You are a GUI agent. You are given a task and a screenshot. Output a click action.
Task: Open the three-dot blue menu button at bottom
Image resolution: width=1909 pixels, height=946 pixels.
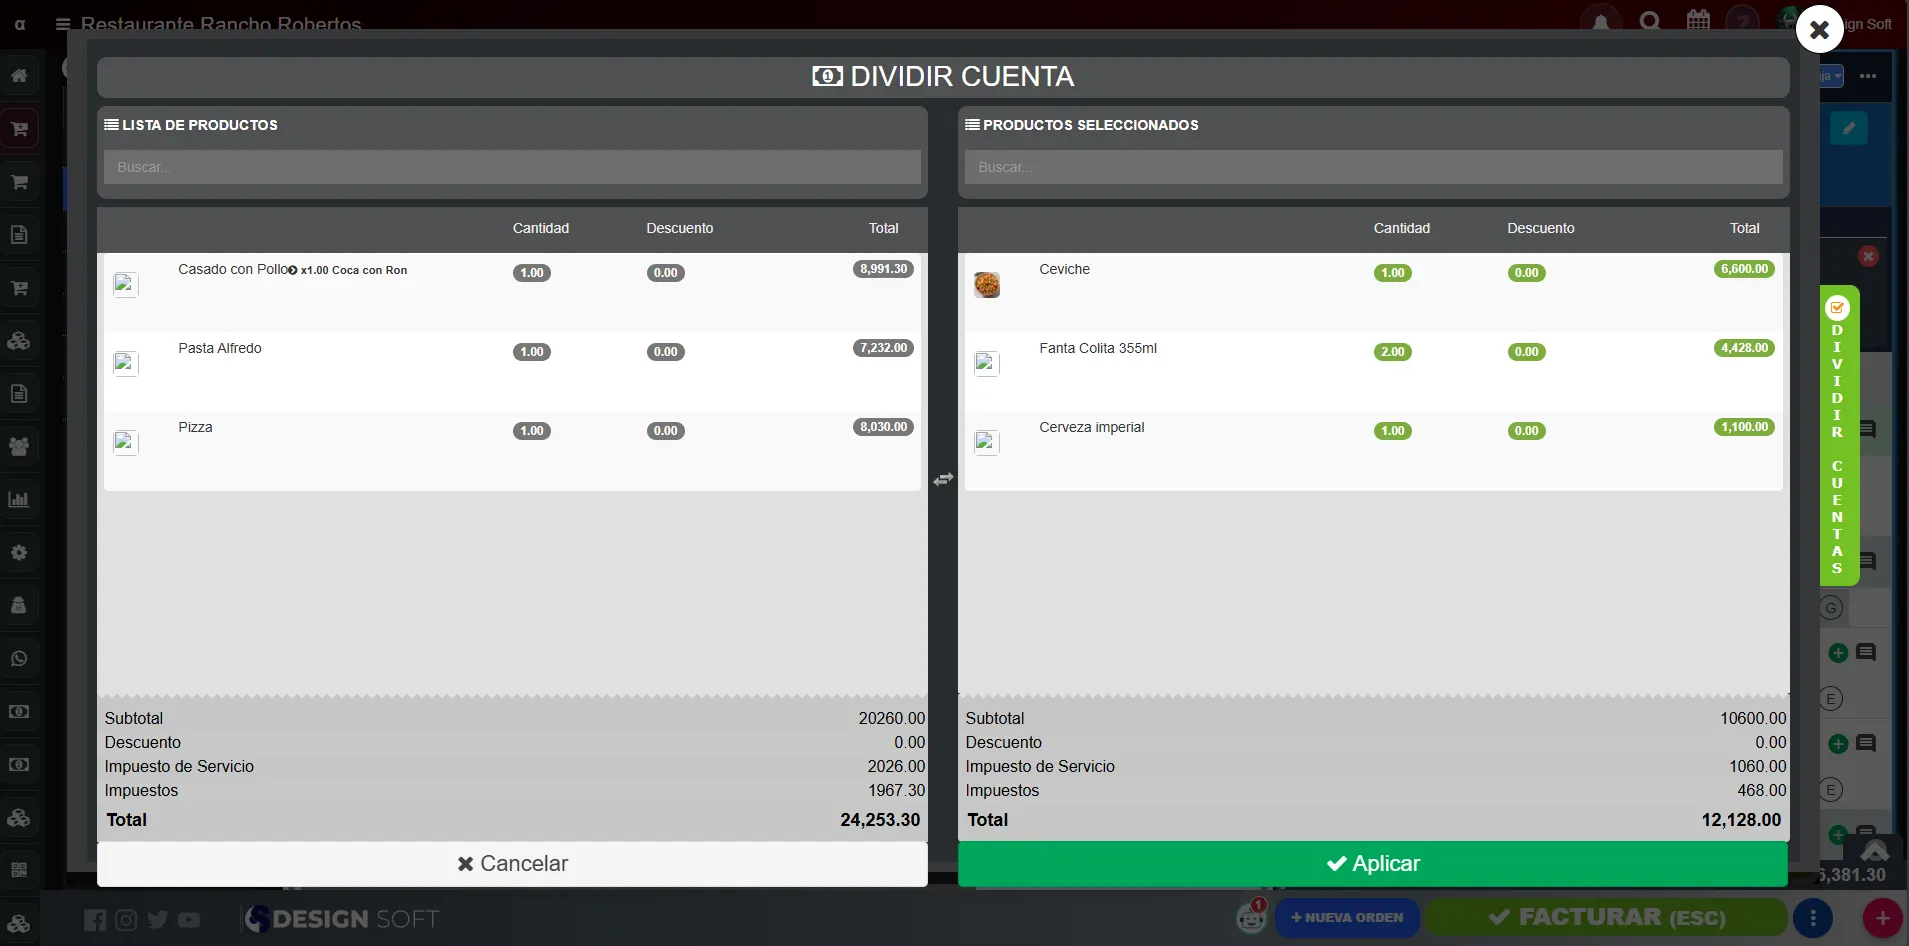pos(1813,918)
